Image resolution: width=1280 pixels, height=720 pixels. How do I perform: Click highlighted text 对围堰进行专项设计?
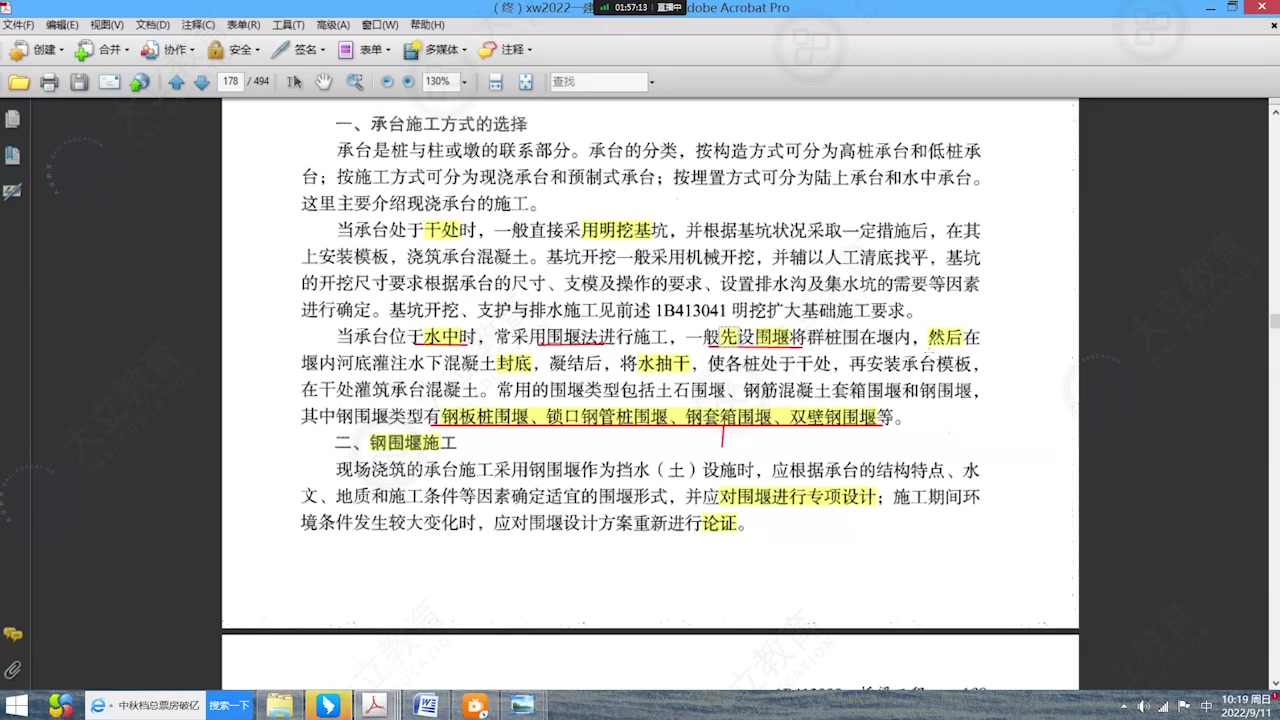(798, 496)
